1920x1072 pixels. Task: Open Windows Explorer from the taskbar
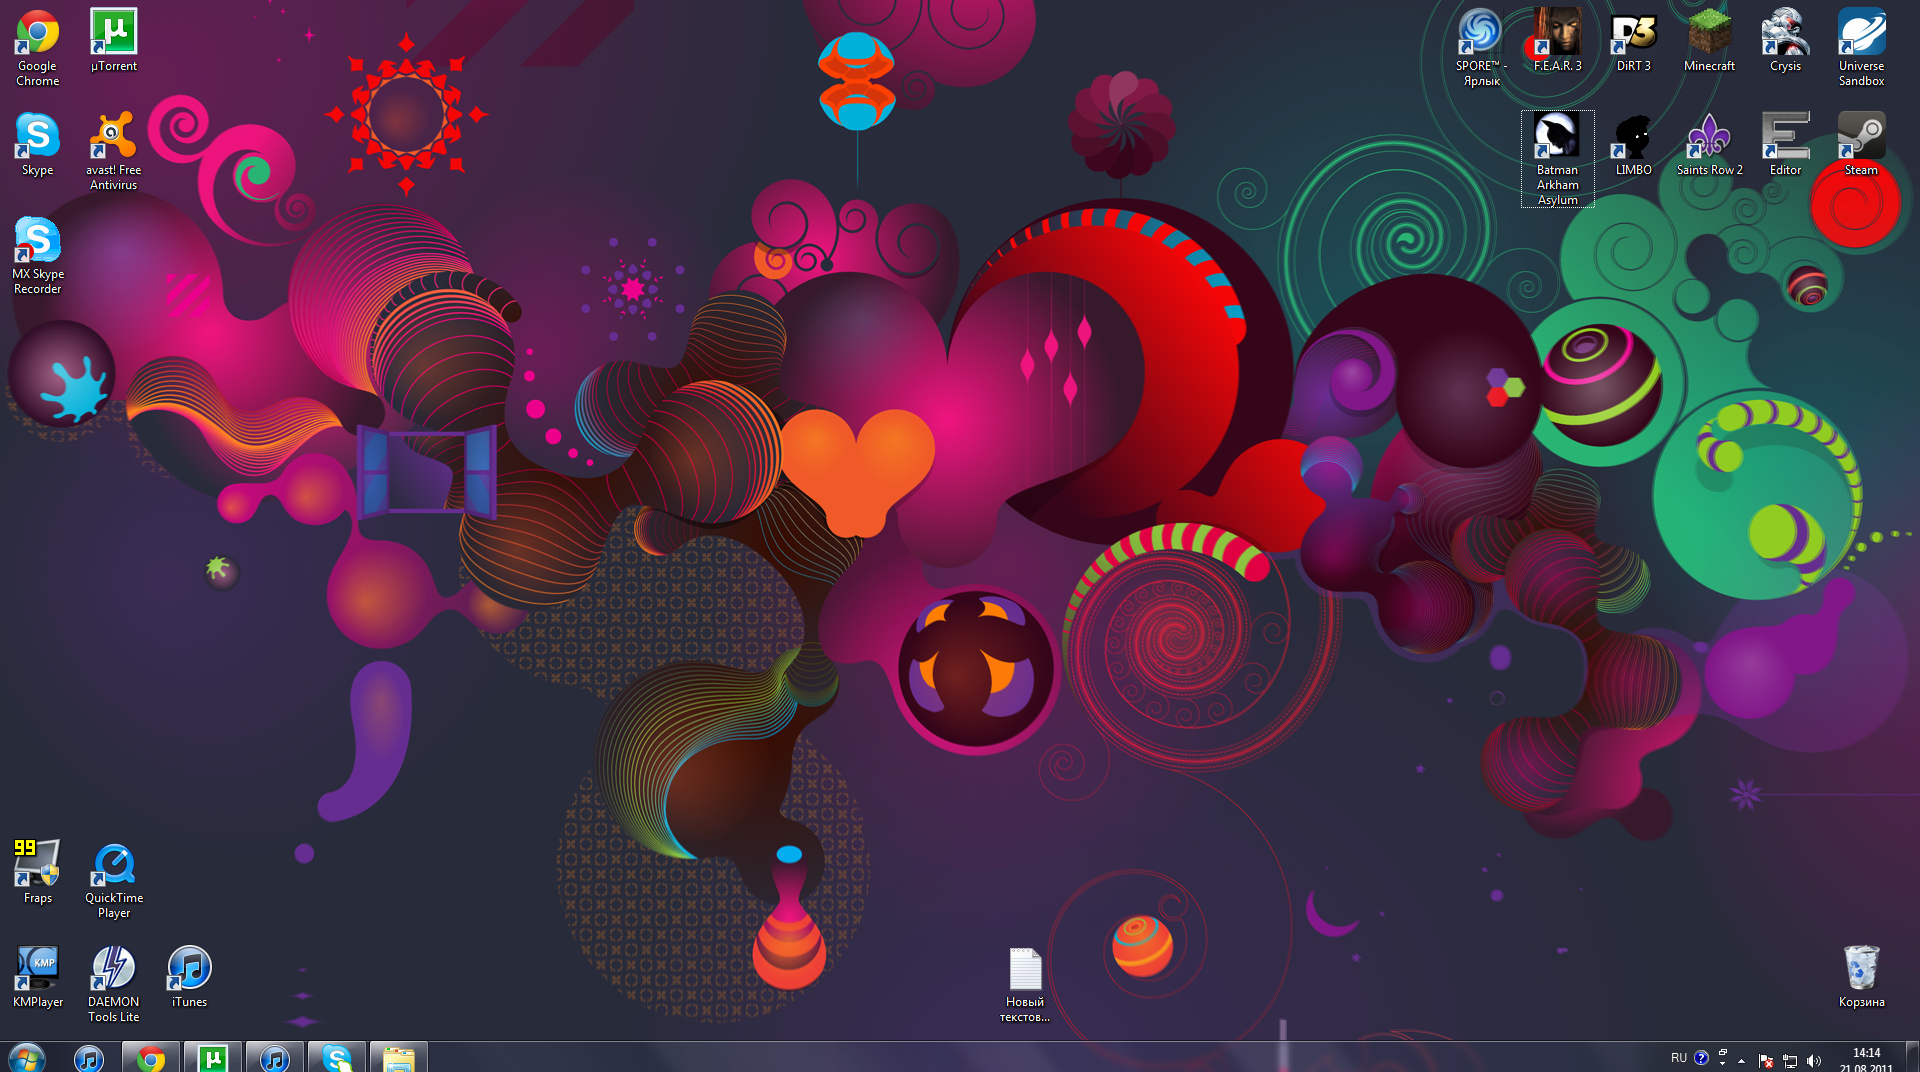[398, 1057]
